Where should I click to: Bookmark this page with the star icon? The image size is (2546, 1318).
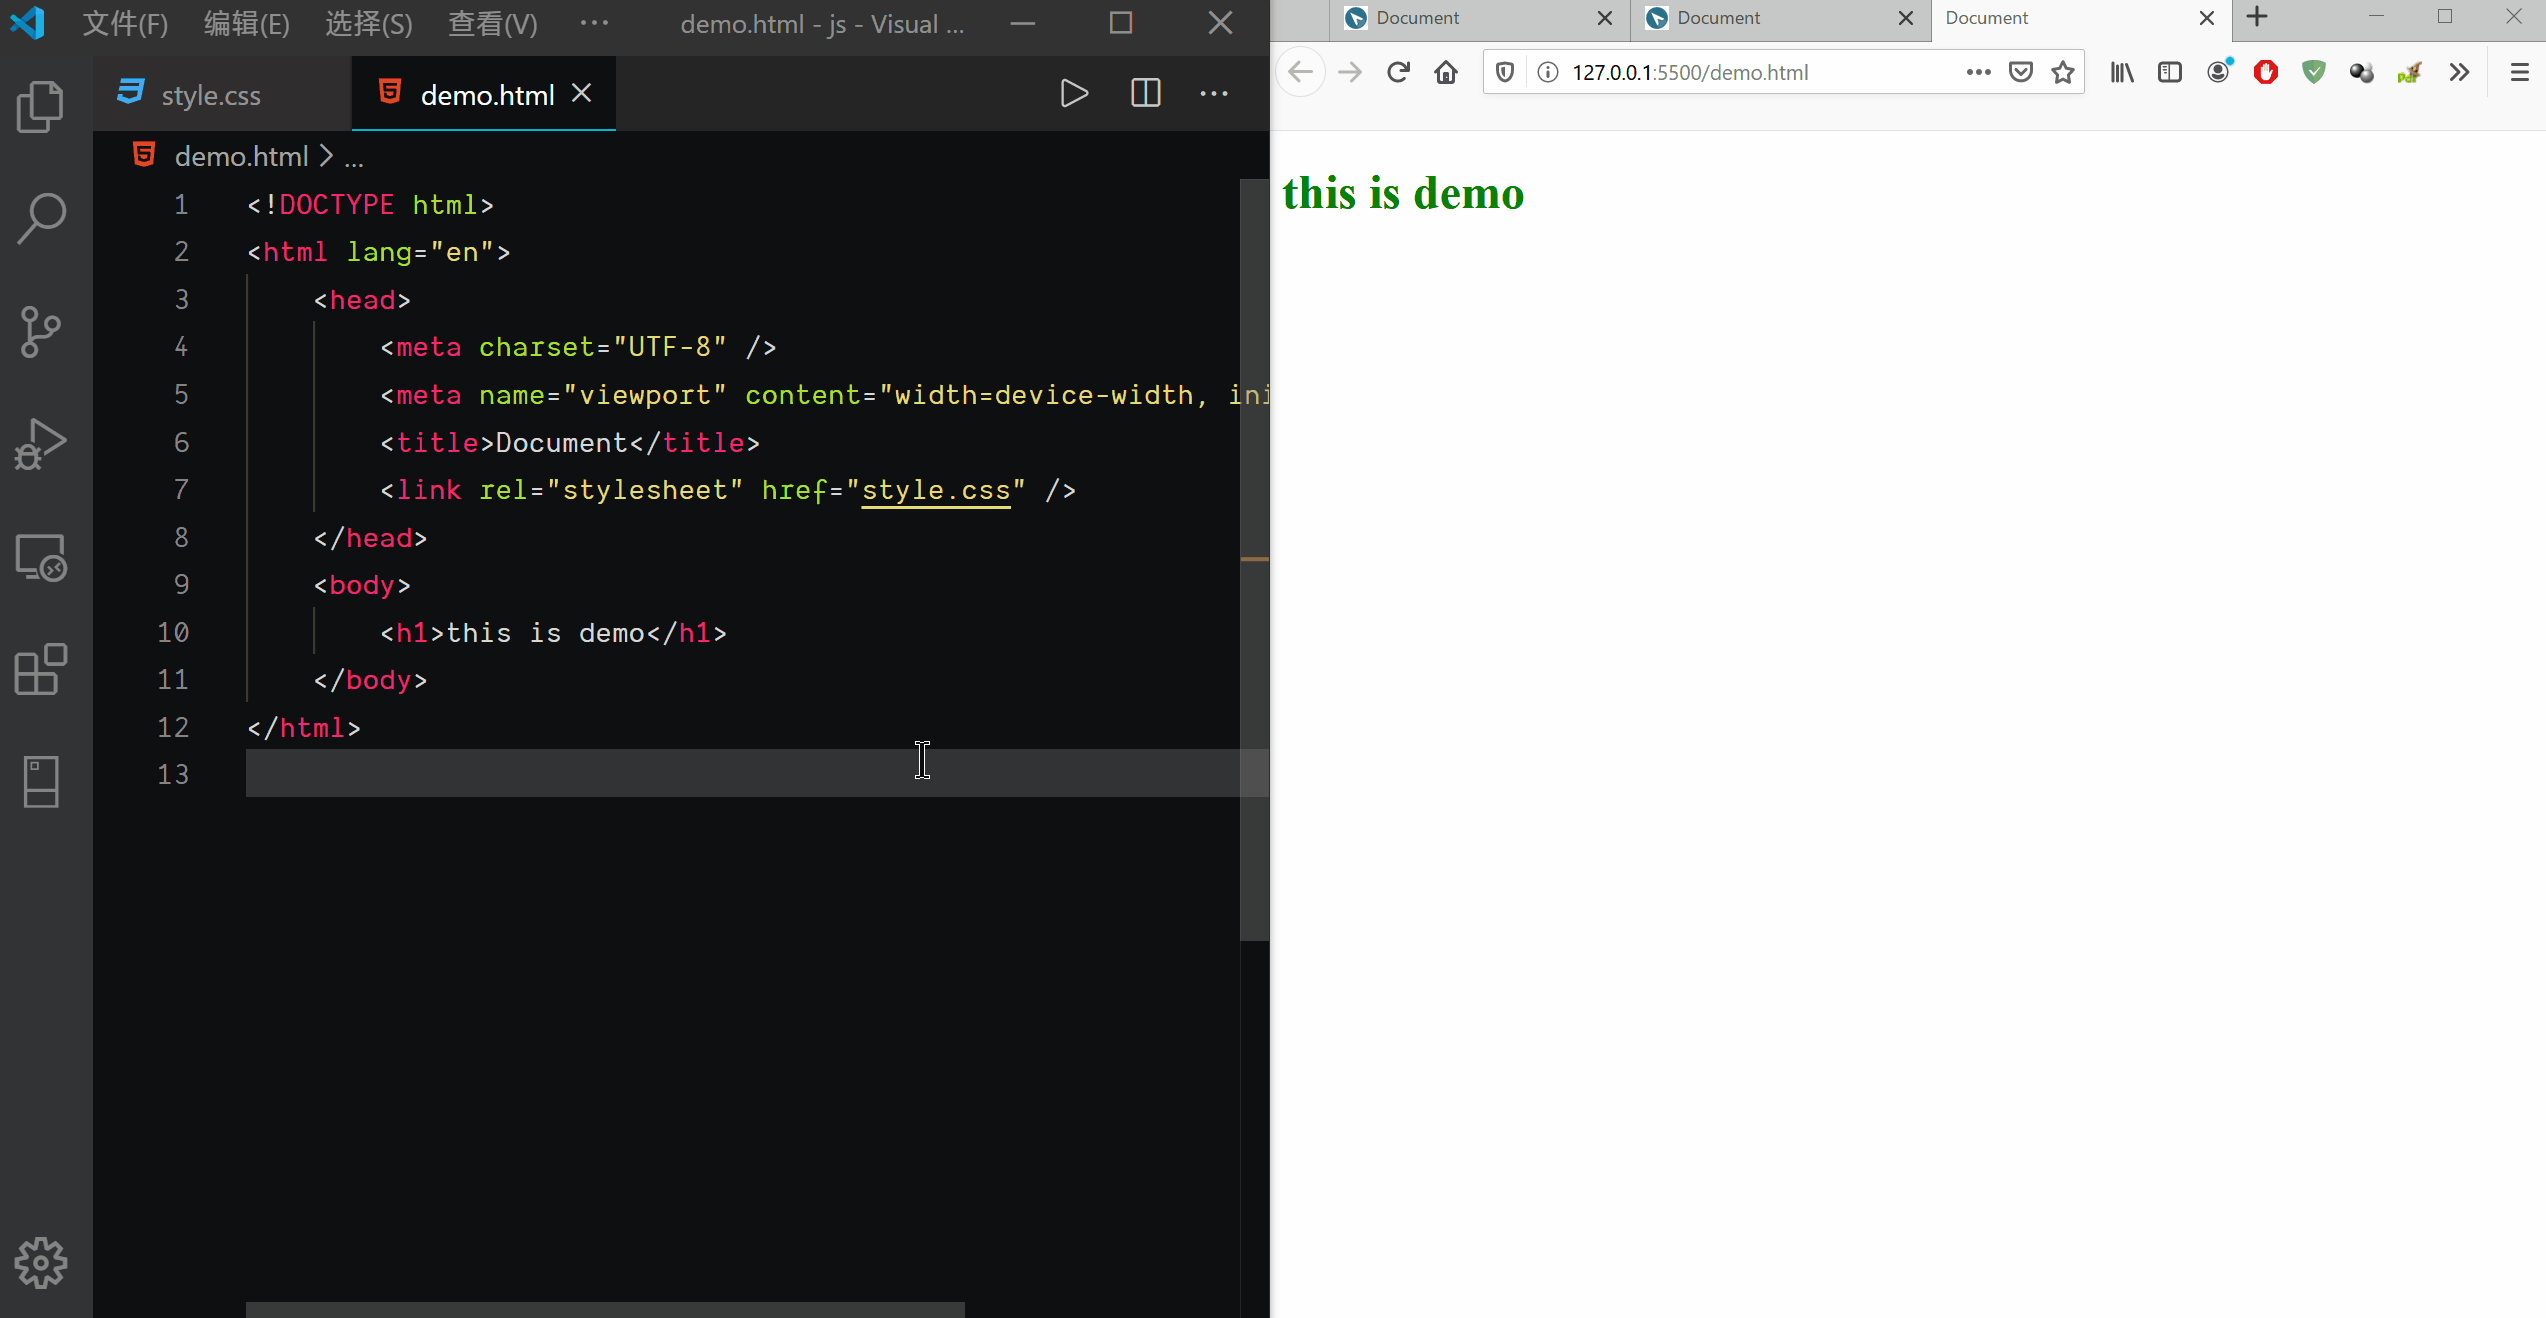coord(2063,72)
